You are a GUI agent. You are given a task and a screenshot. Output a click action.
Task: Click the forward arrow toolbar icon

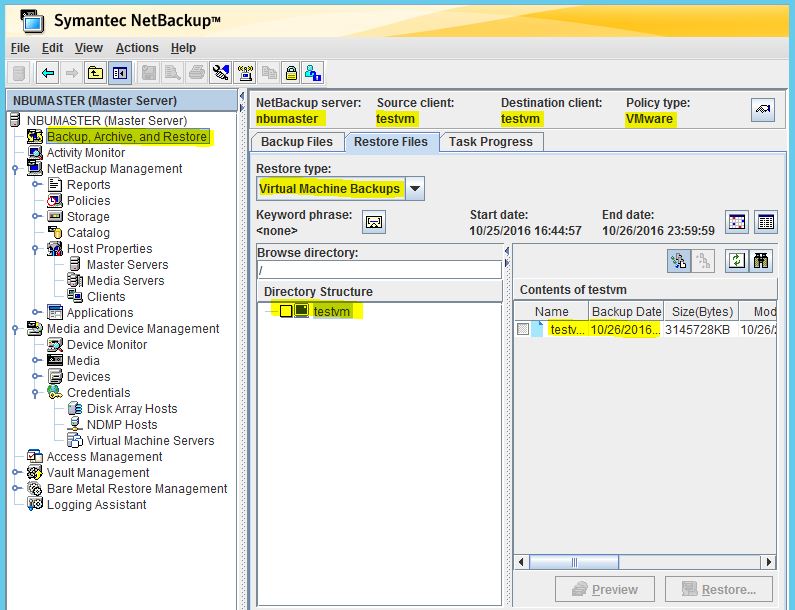71,74
